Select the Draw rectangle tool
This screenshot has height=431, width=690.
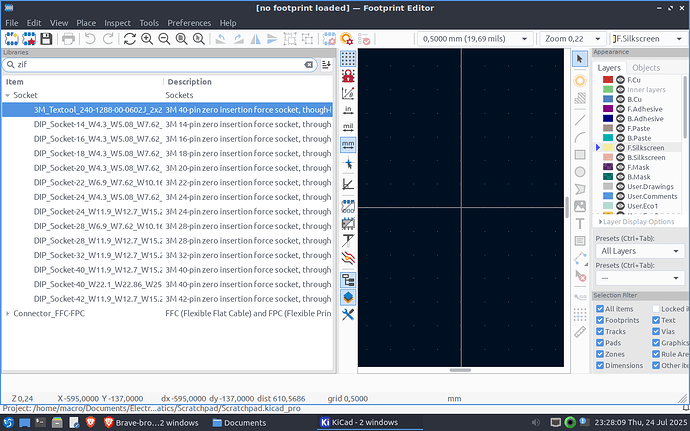tap(580, 155)
